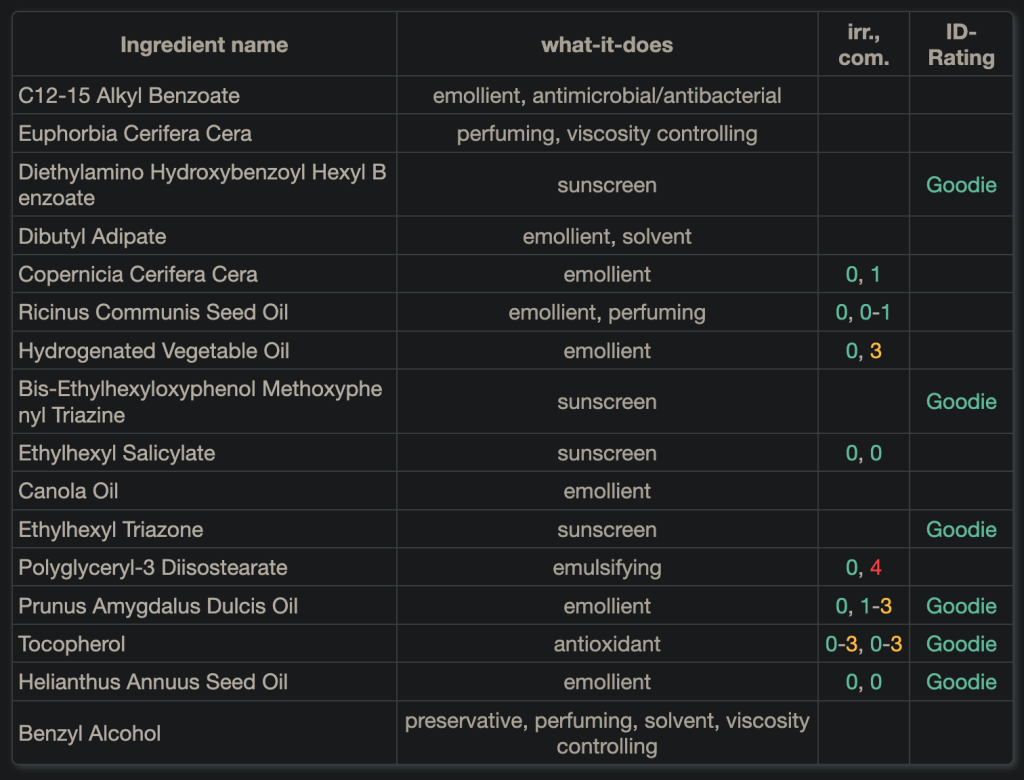Click the antimicrobial/antibacterial function link
Image resolution: width=1024 pixels, height=780 pixels.
point(657,96)
